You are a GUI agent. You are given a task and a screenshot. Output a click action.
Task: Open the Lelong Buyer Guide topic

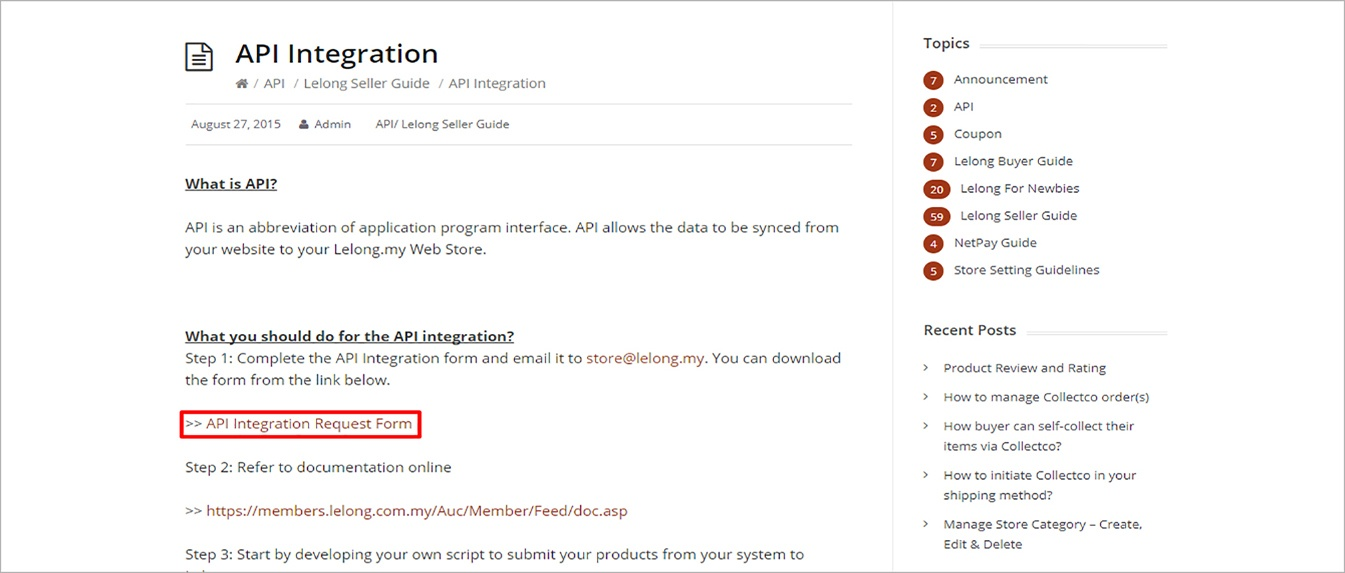point(1013,161)
